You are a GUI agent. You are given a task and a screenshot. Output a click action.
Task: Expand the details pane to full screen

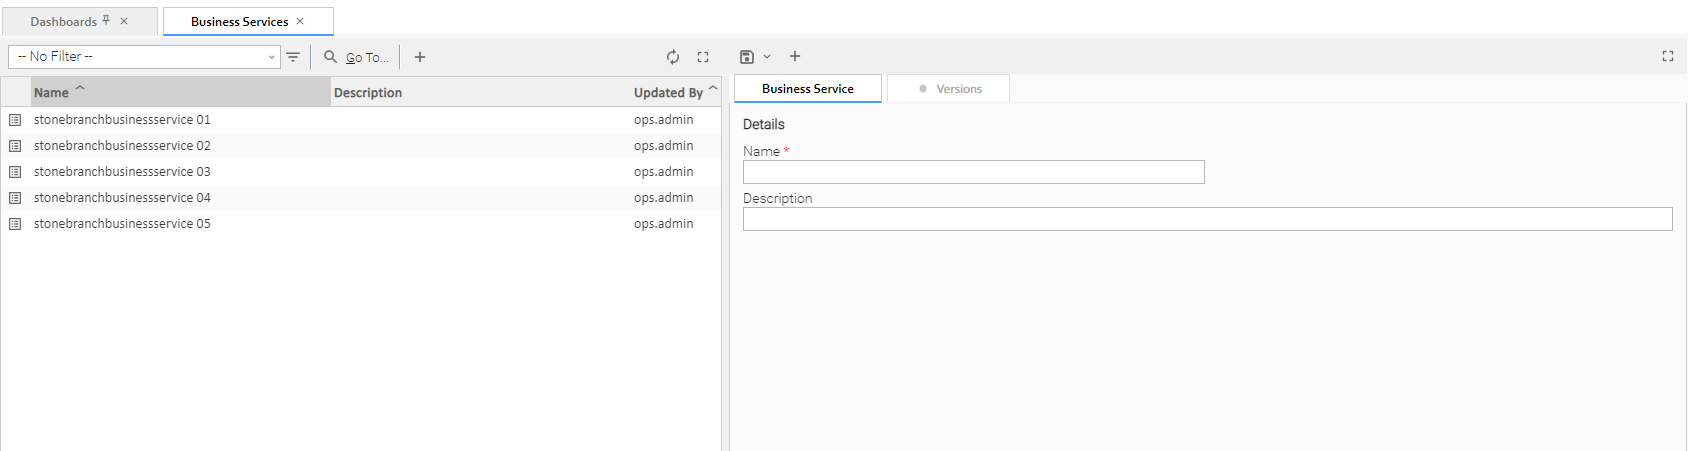coord(1667,57)
